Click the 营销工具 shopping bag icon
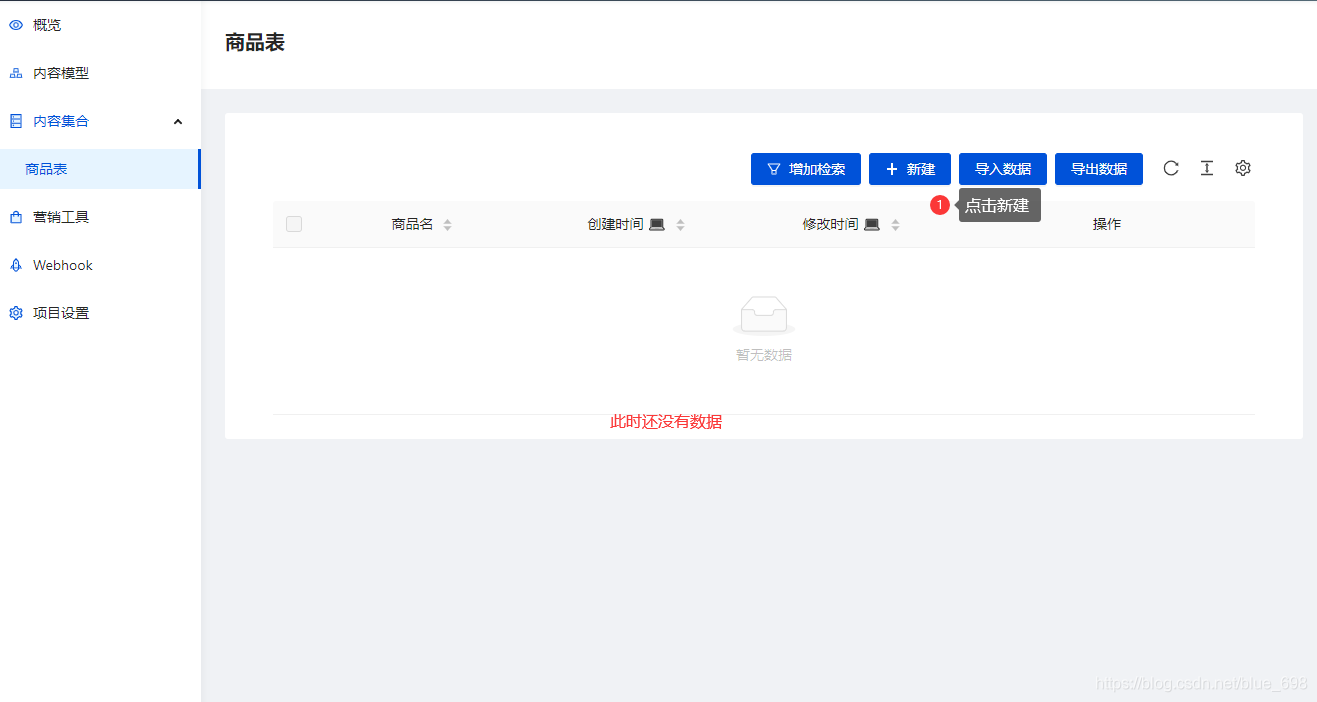The image size is (1317, 702). 16,217
